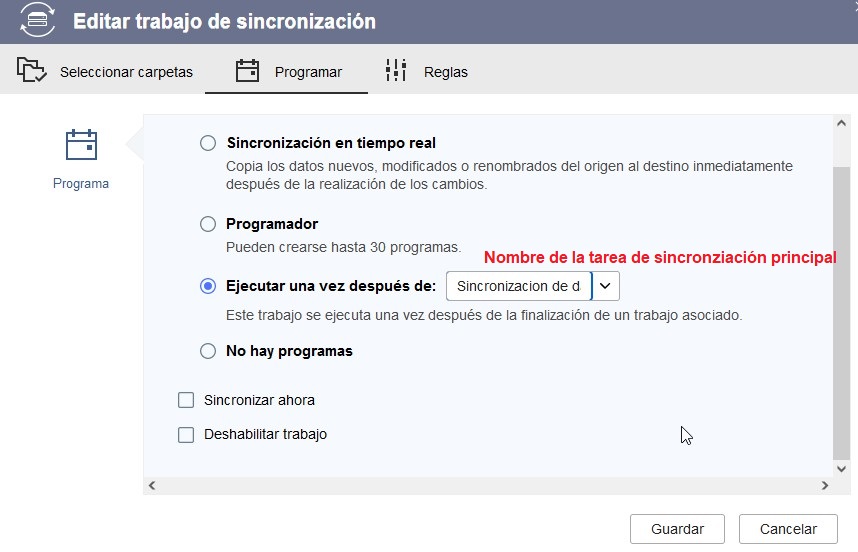Select Sincronización en tiempo real option
This screenshot has height=552, width=858.
[208, 143]
